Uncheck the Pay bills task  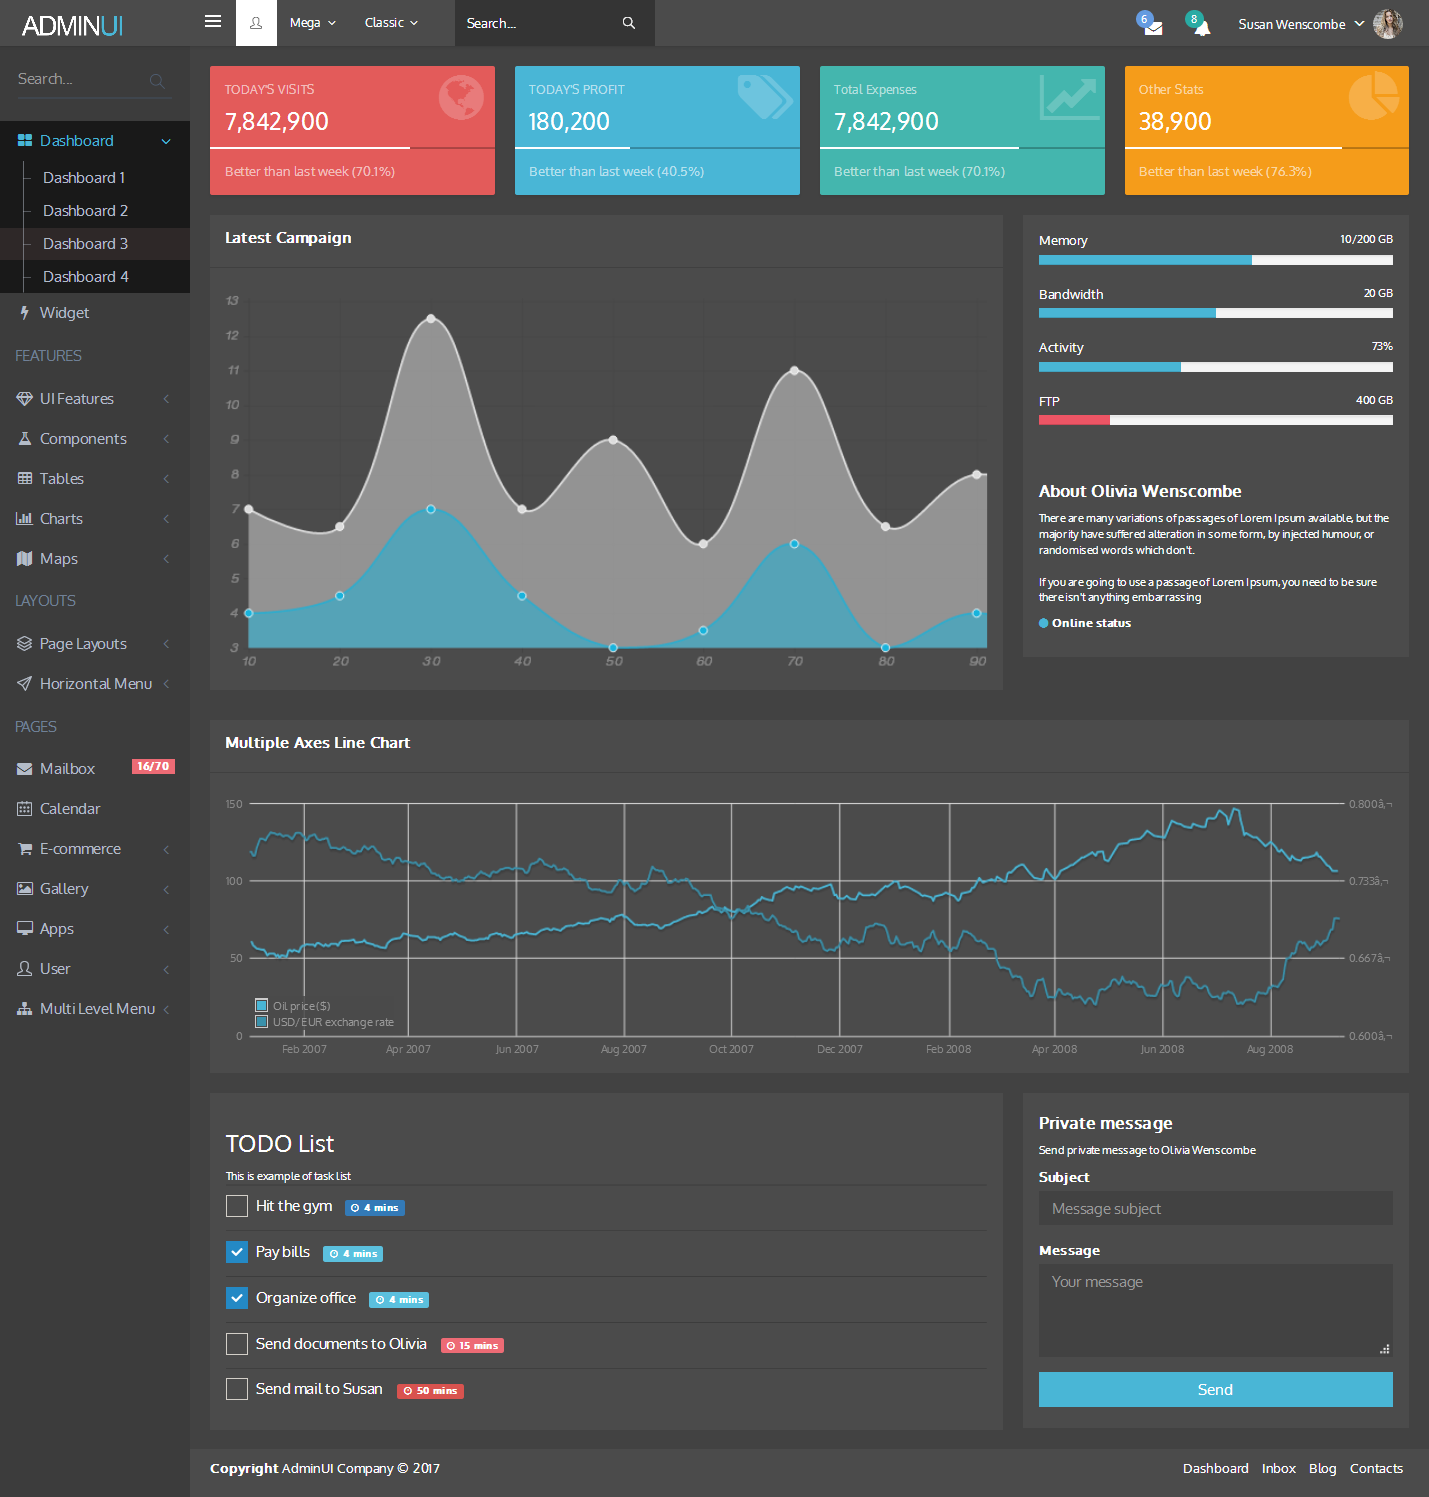click(x=237, y=1252)
